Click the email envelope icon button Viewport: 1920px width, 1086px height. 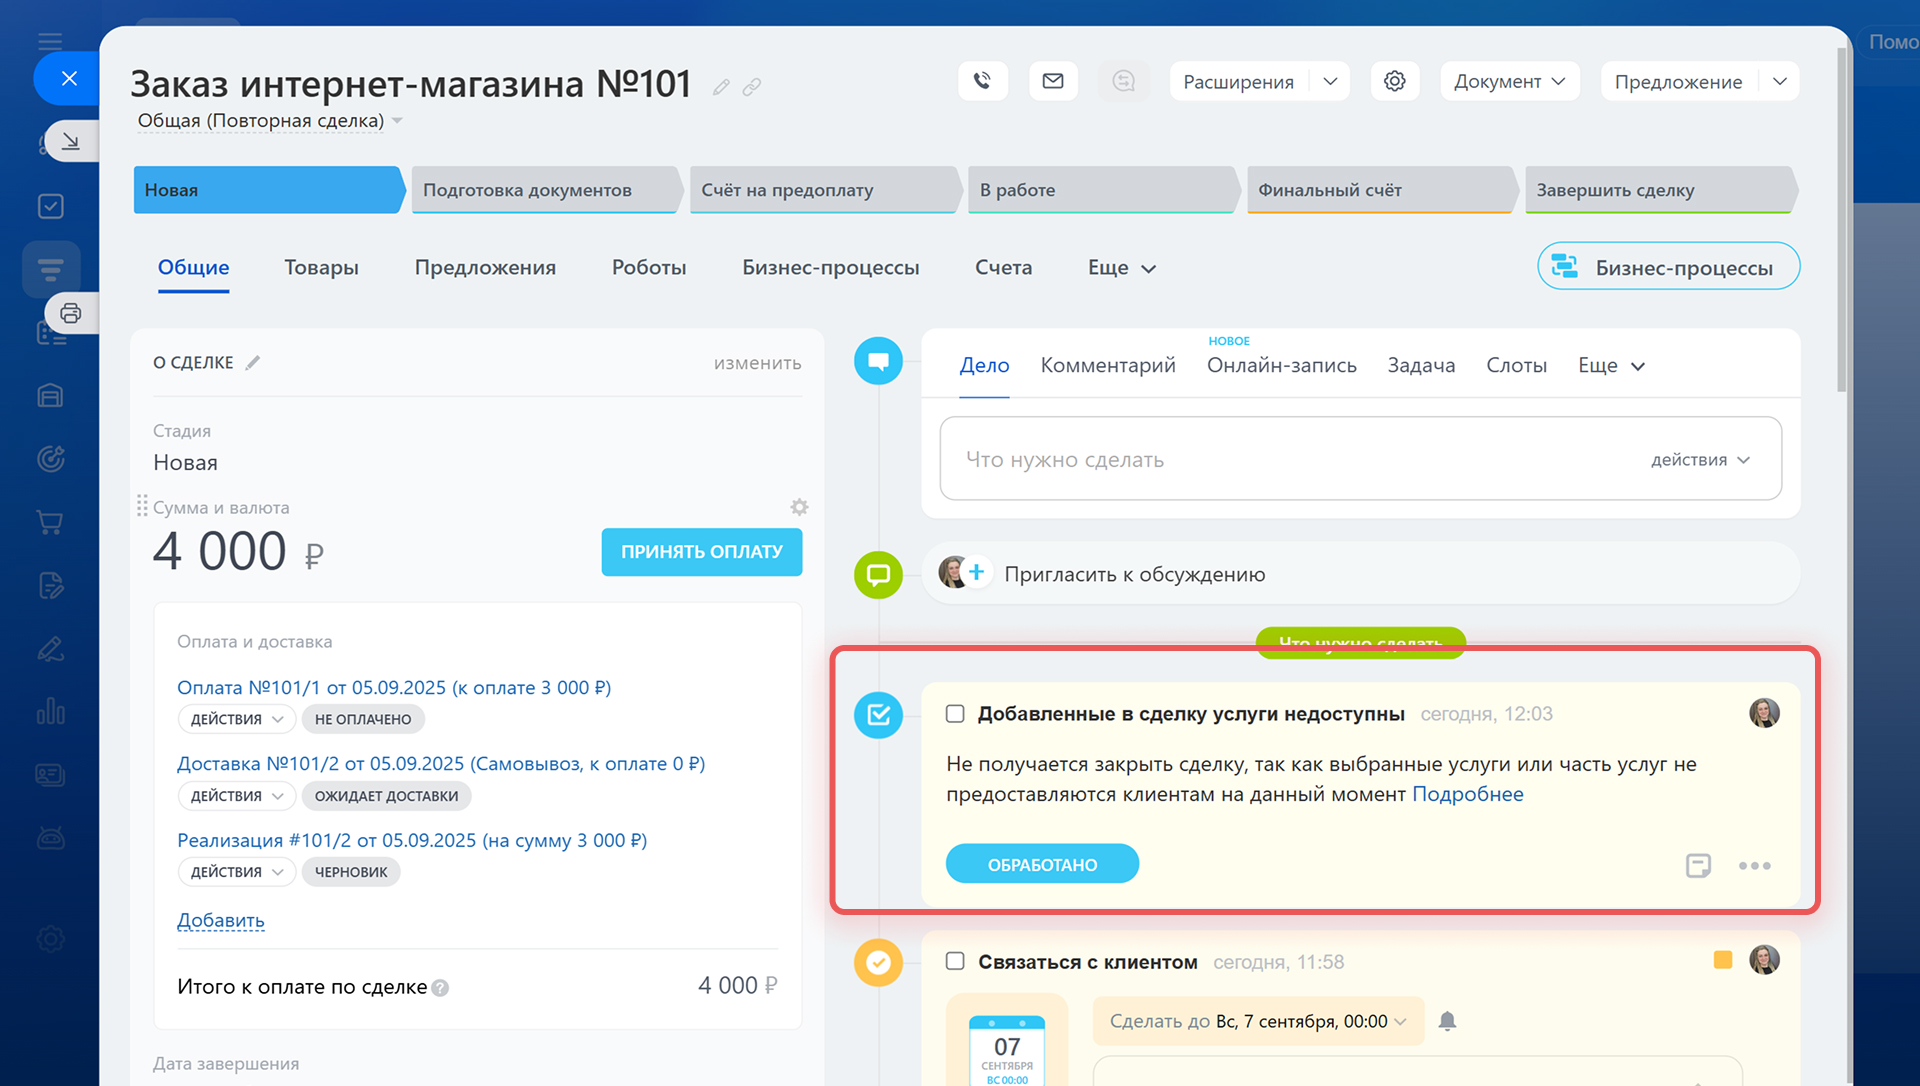(x=1053, y=81)
